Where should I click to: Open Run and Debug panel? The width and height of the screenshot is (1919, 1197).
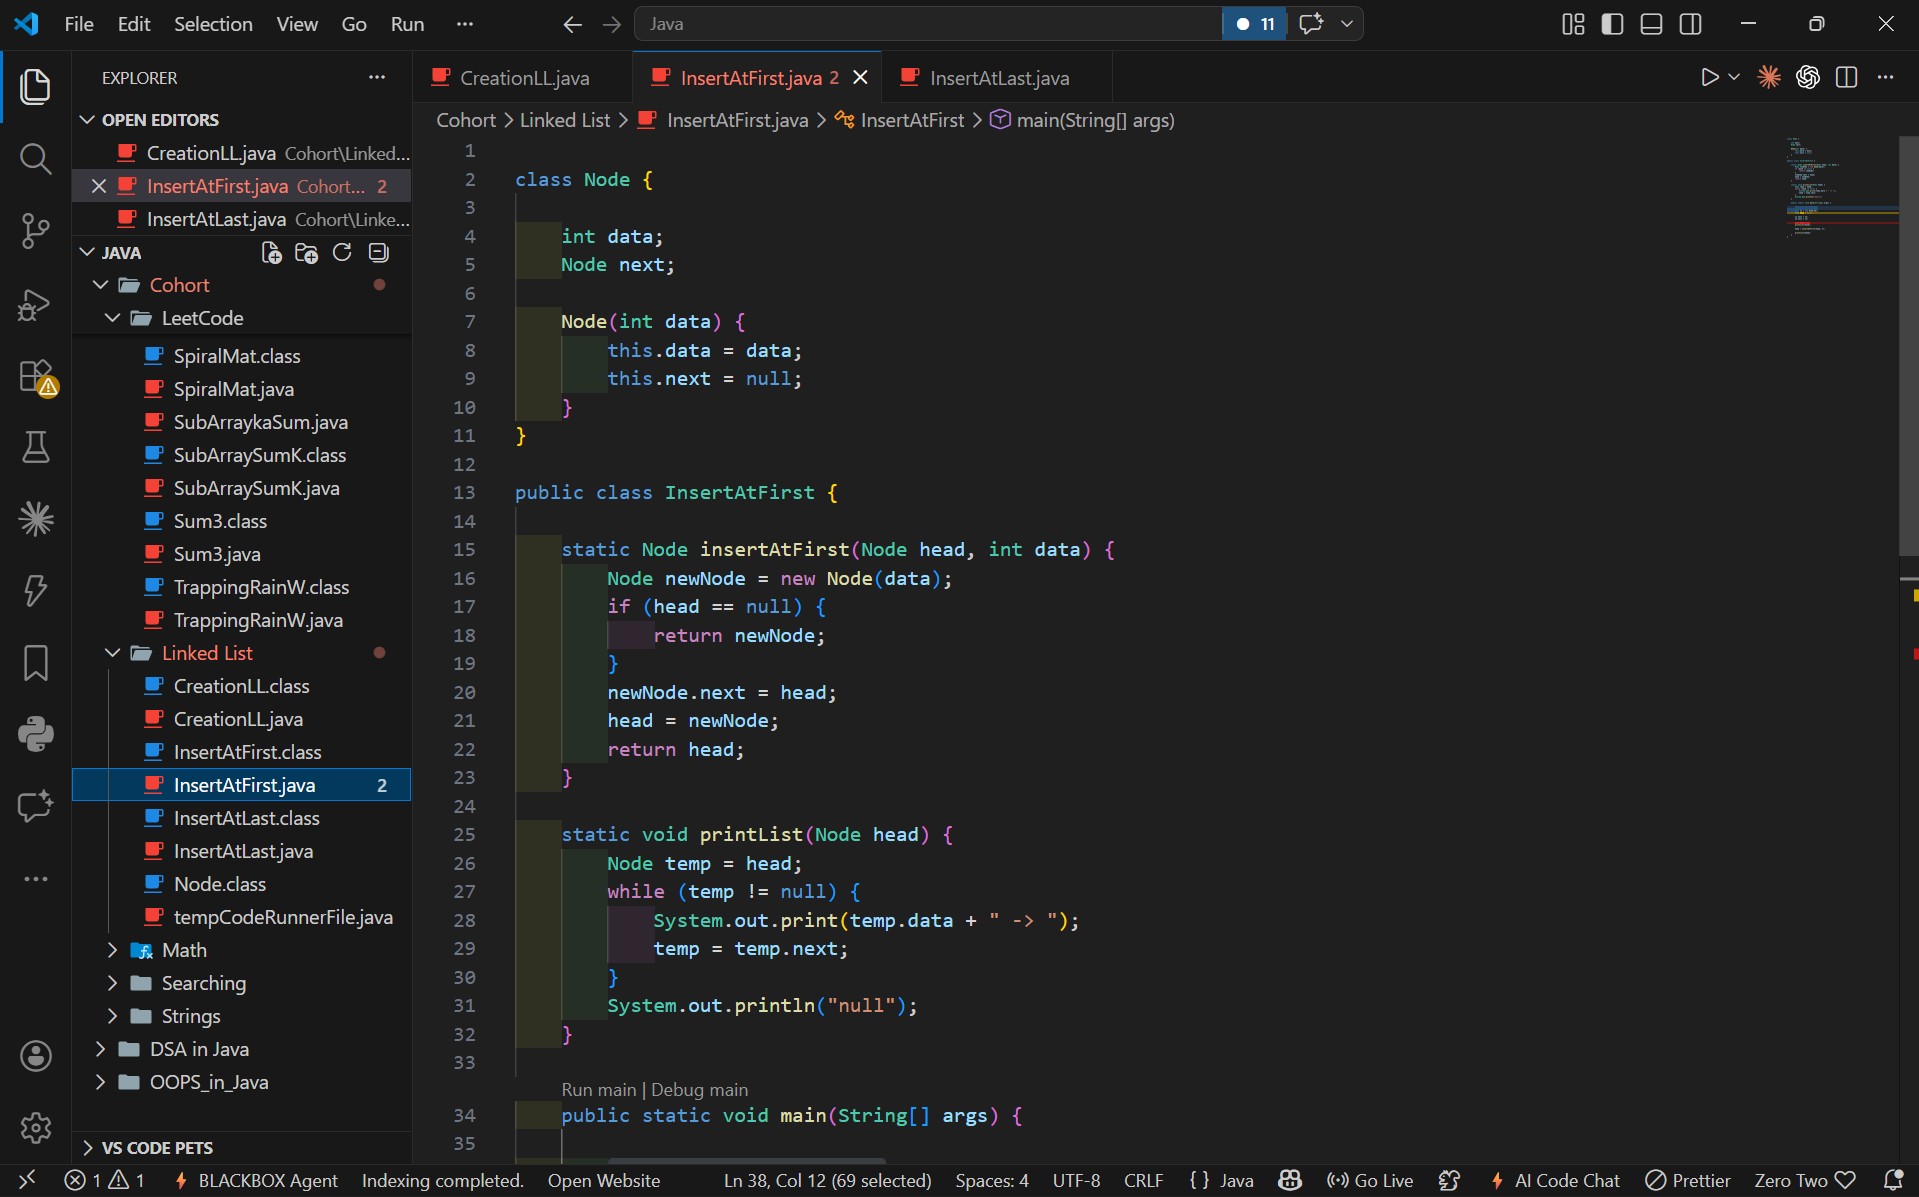click(x=35, y=304)
